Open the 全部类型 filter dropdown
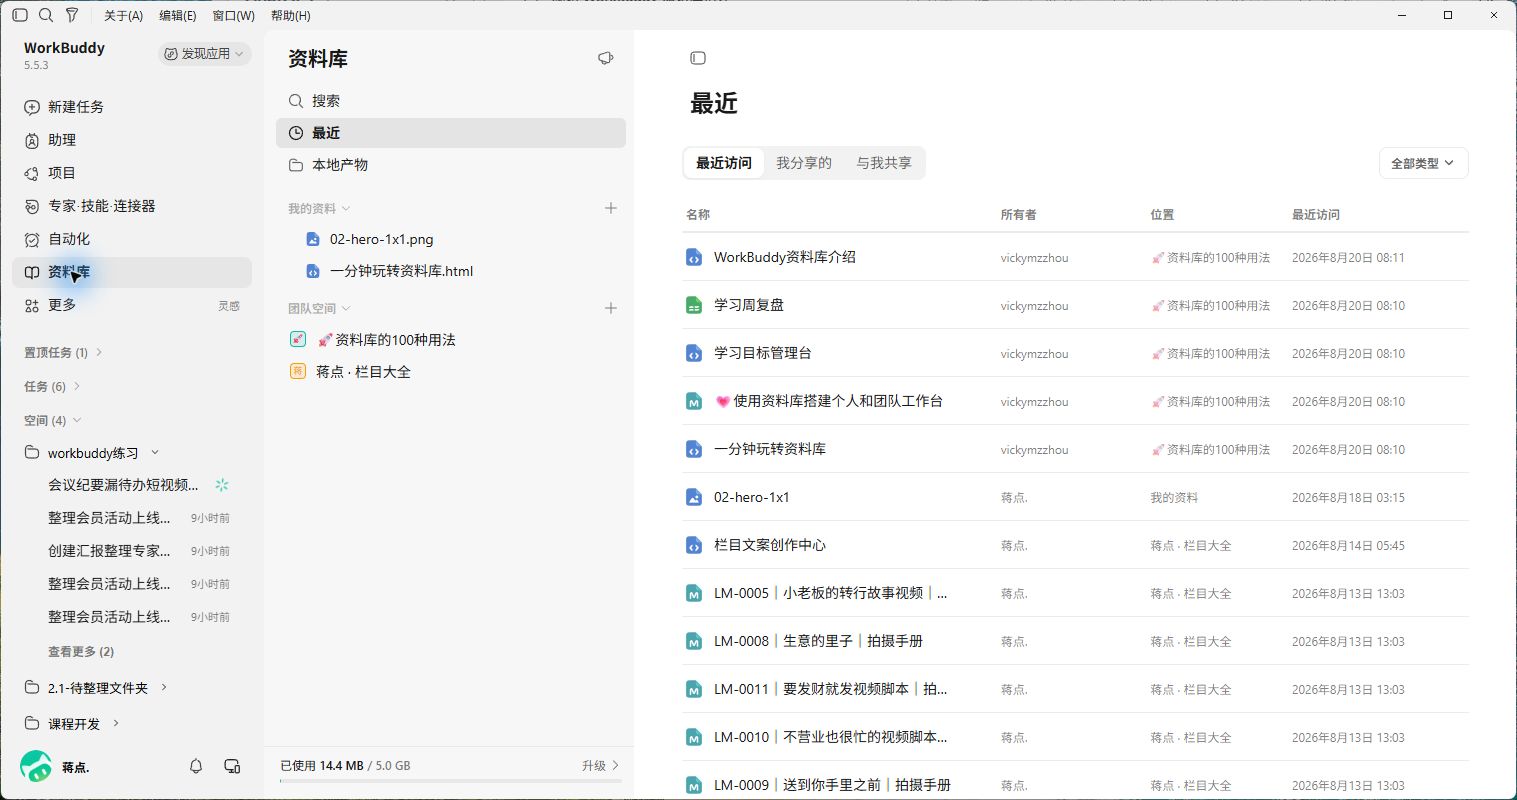The width and height of the screenshot is (1517, 800). pos(1423,163)
